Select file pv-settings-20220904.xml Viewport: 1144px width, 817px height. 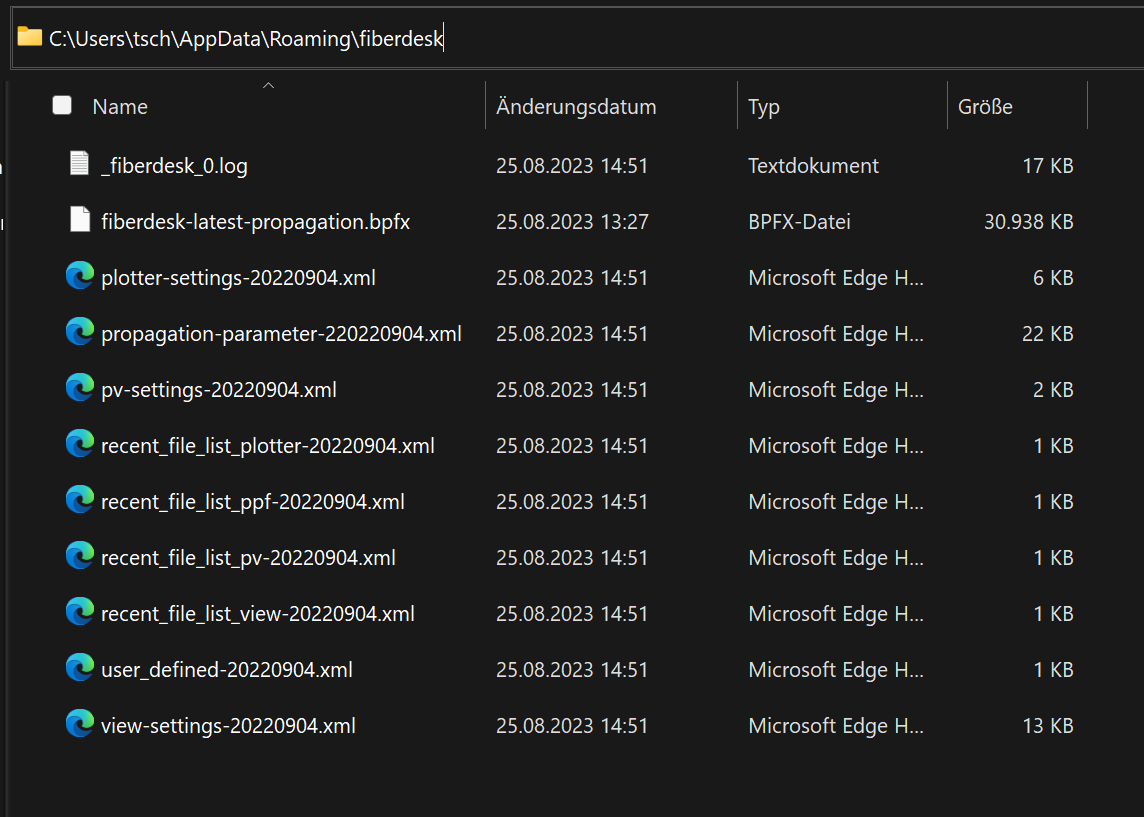coord(219,390)
